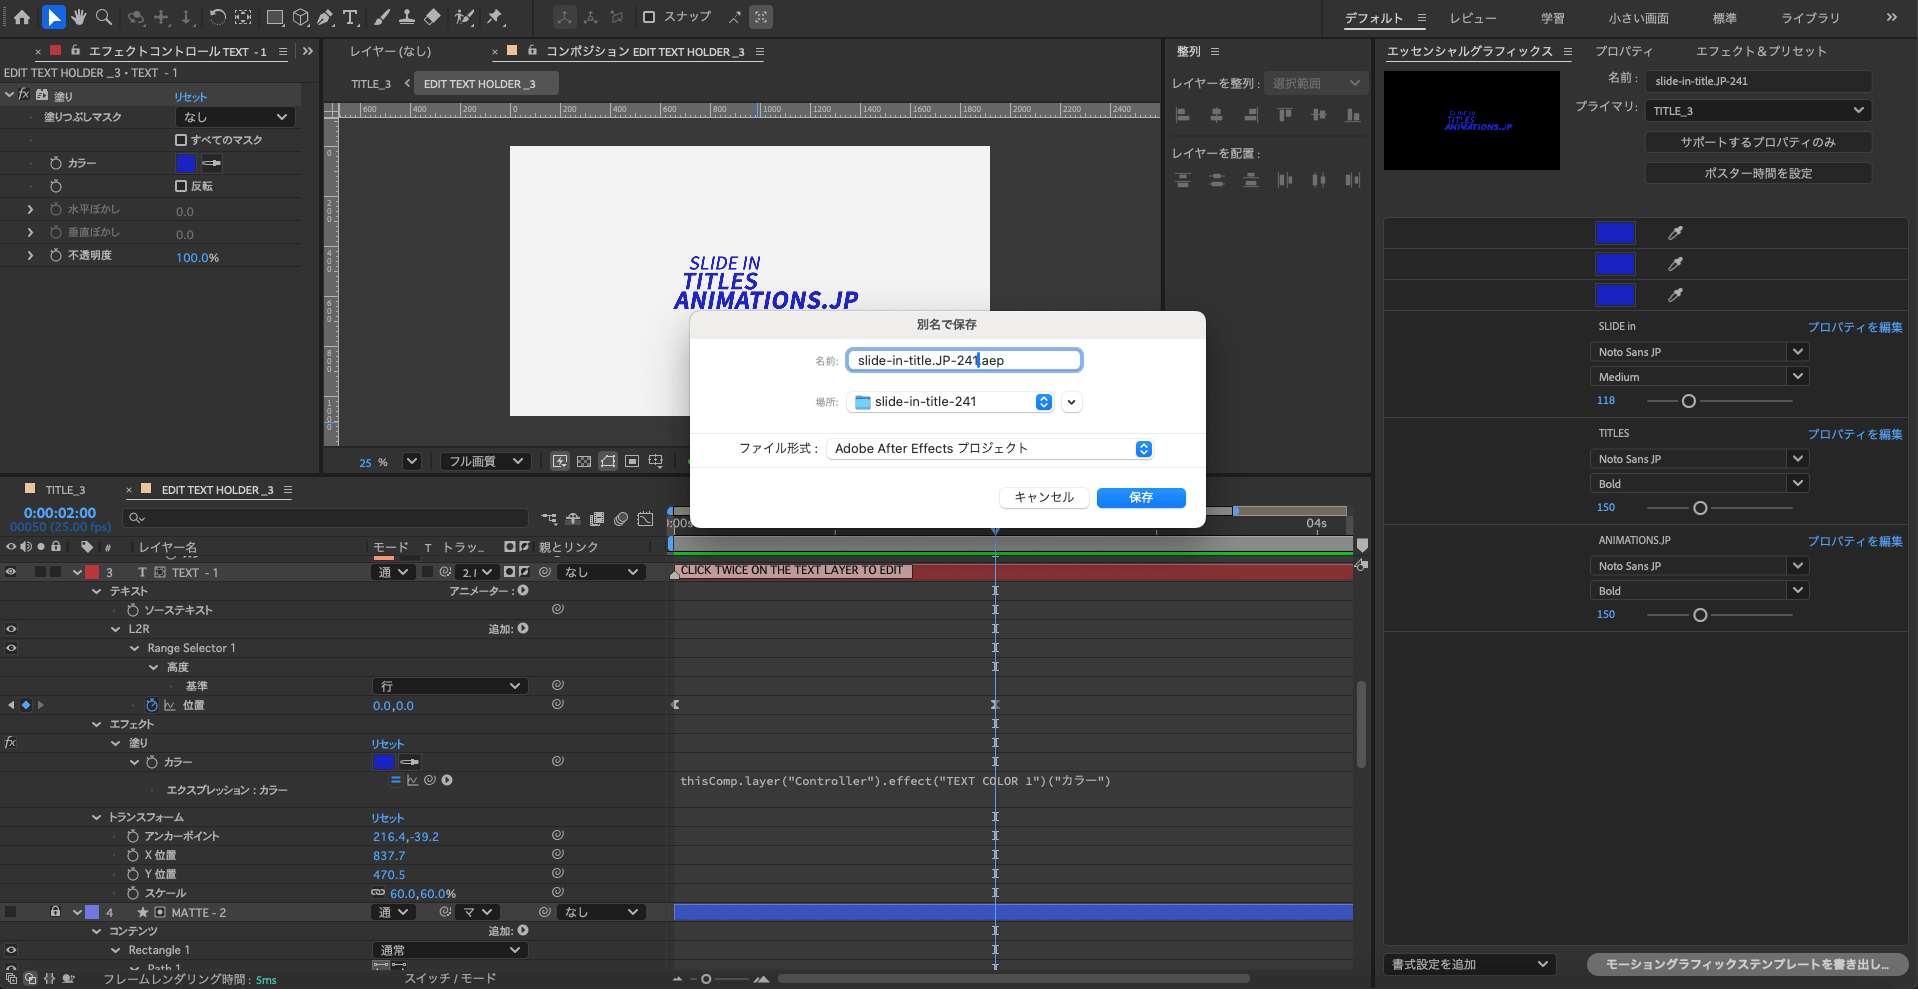Switch to the レビュー workspace
The image size is (1918, 989).
[1472, 18]
